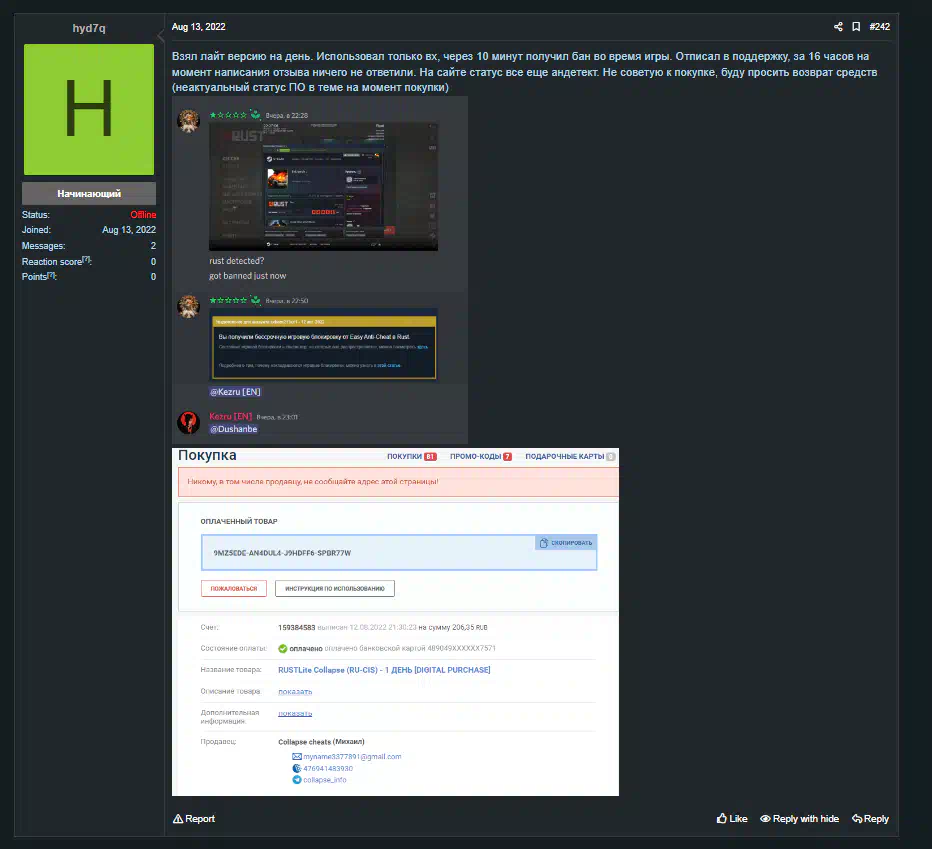
Task: Click the Joined date Aug 13, 2022 in sidebar
Action: tap(129, 230)
